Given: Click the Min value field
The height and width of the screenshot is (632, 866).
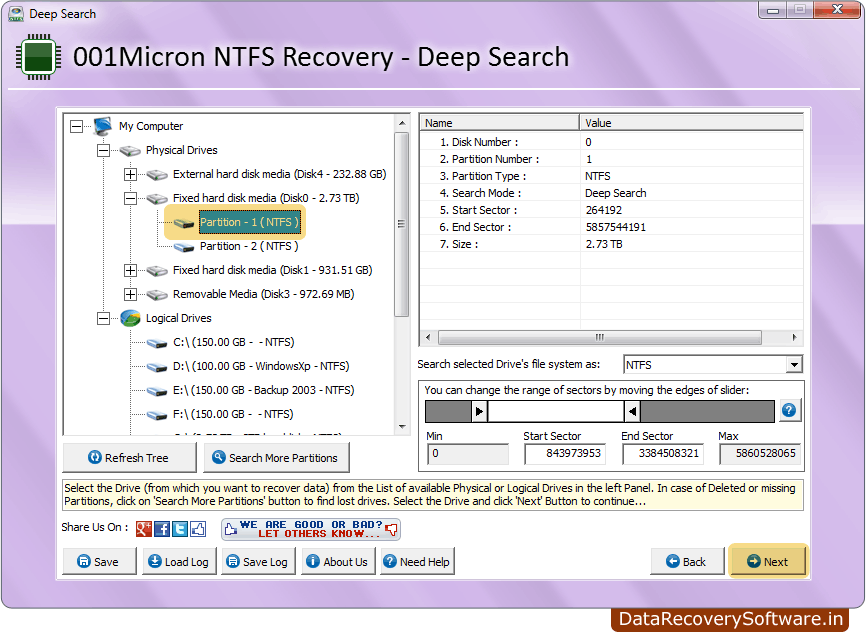Looking at the screenshot, I should (x=467, y=454).
